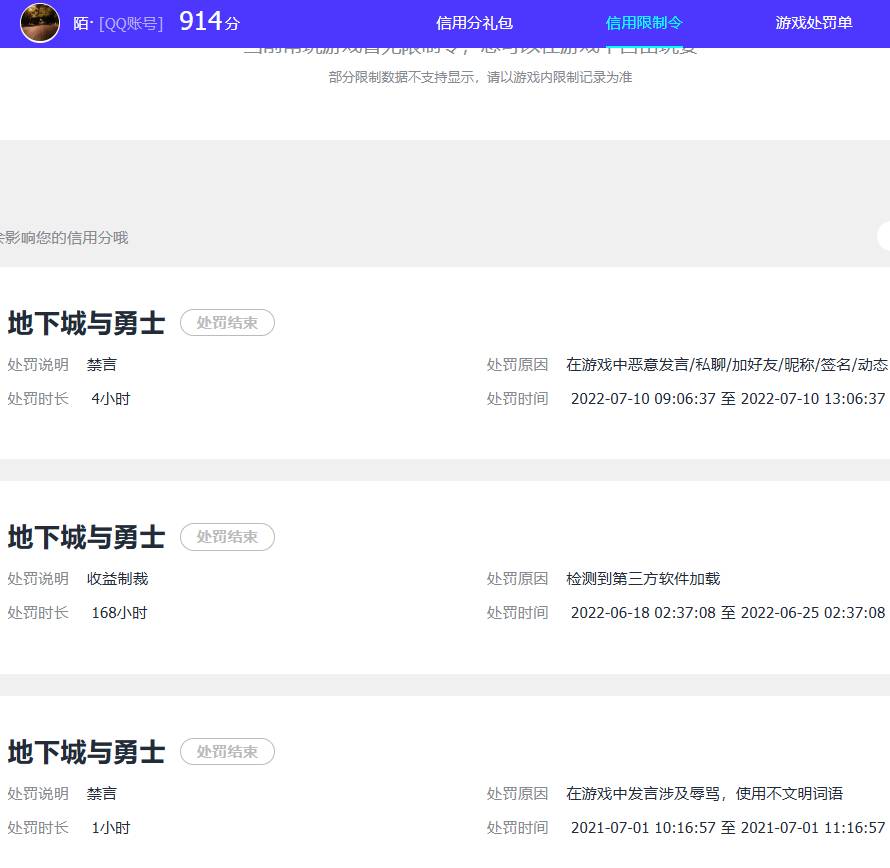Click the first 处罚结束 status badge

pyautogui.click(x=227, y=322)
